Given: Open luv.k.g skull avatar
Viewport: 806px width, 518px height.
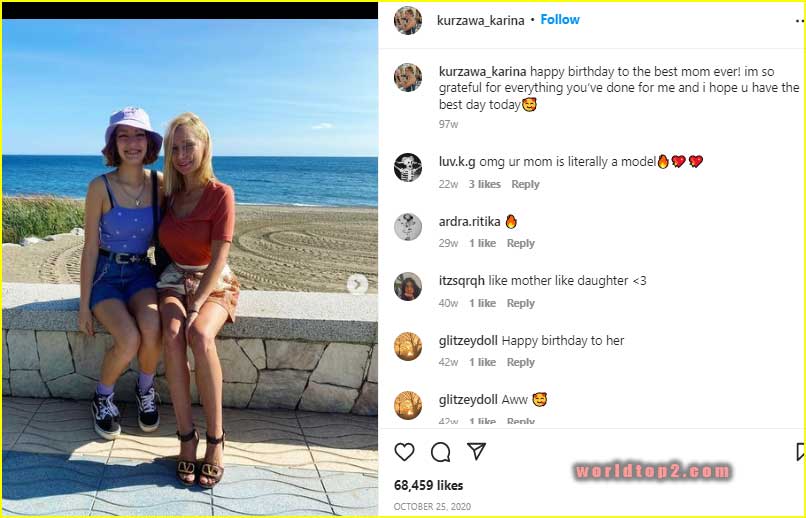Looking at the screenshot, I should [408, 167].
